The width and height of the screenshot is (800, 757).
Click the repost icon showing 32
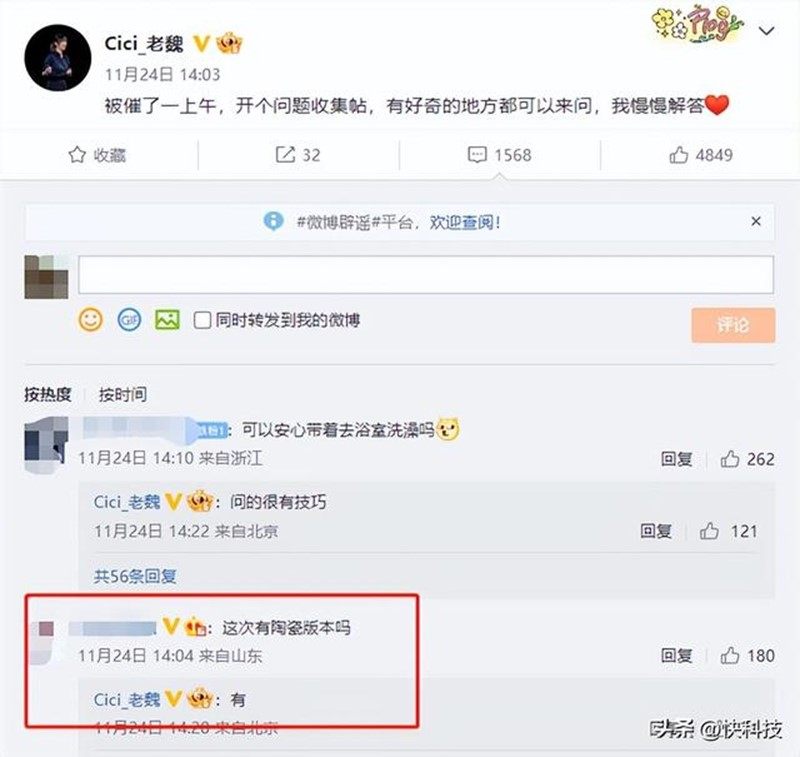(285, 155)
